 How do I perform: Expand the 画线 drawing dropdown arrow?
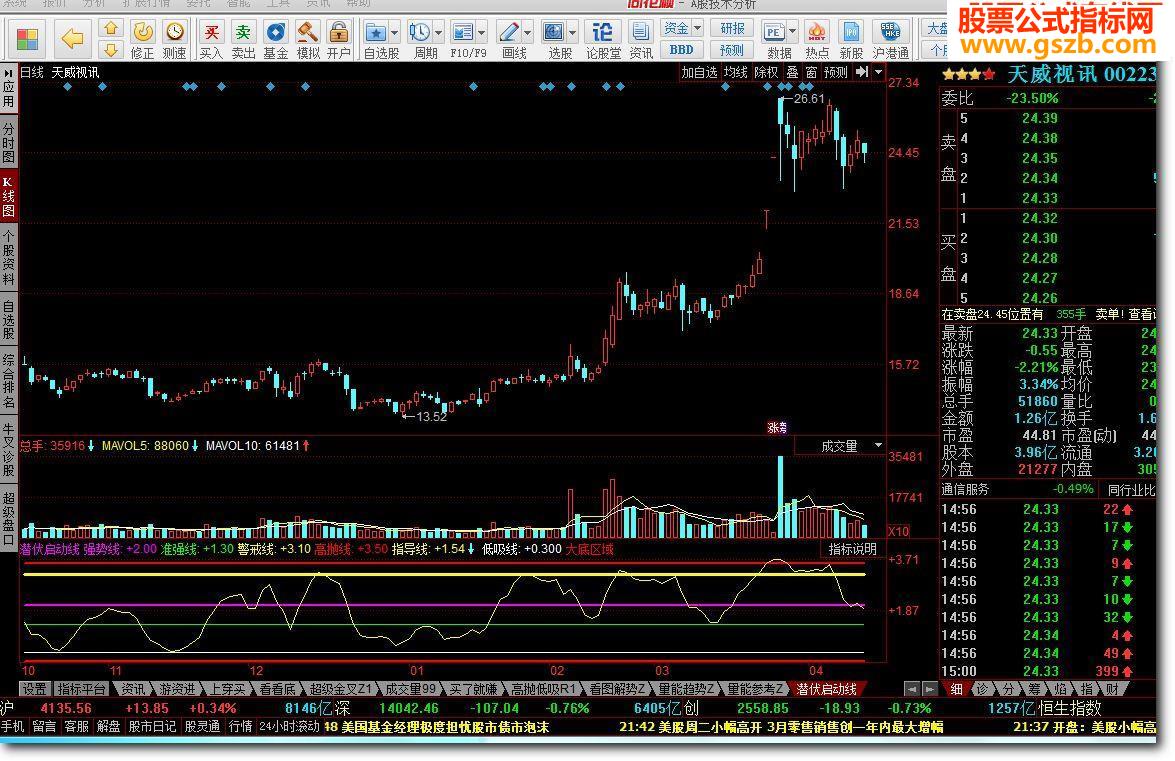(x=528, y=33)
